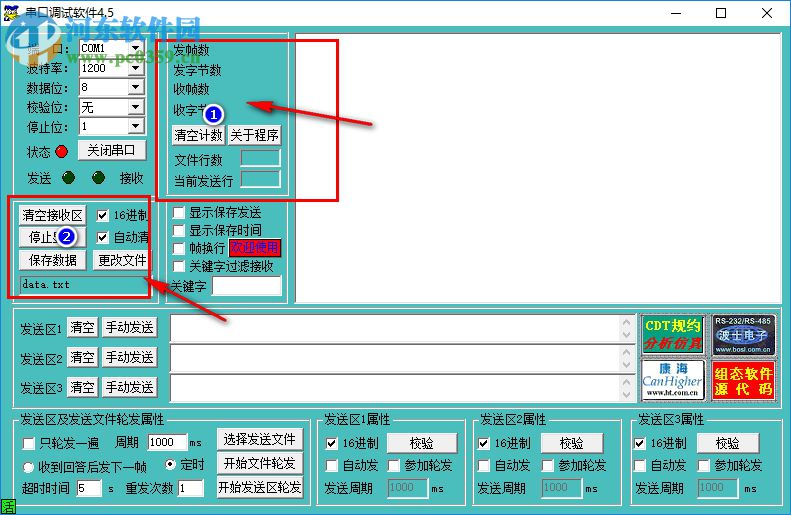Enable 显示保存时间 checkbox
This screenshot has height=515, width=791.
(179, 231)
